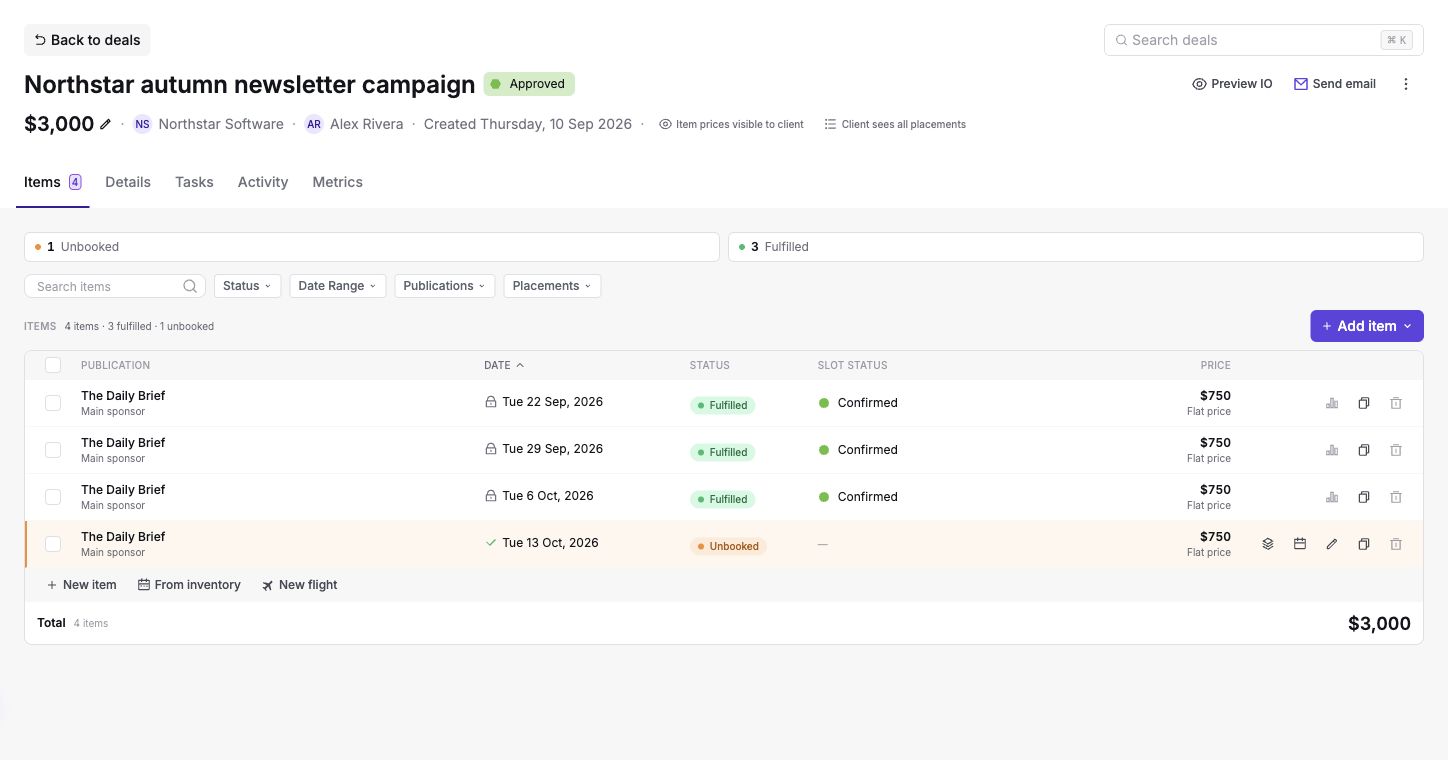The width and height of the screenshot is (1448, 760).
Task: Go back to deals
Action: [87, 40]
